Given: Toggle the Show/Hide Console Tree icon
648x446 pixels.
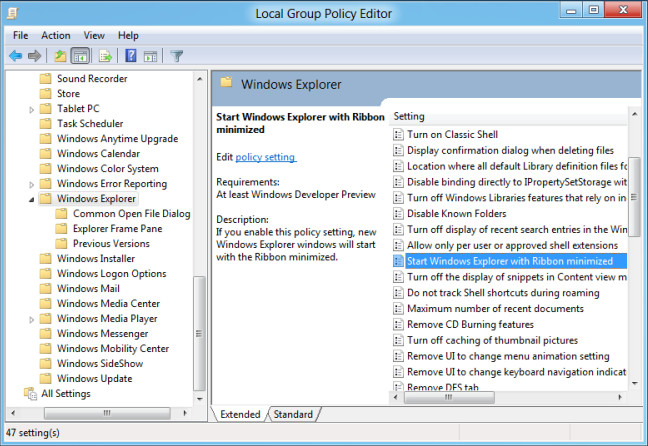Looking at the screenshot, I should point(80,55).
